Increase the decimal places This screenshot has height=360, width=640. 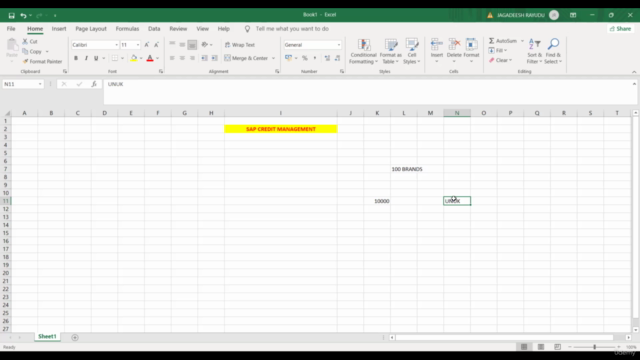point(327,58)
